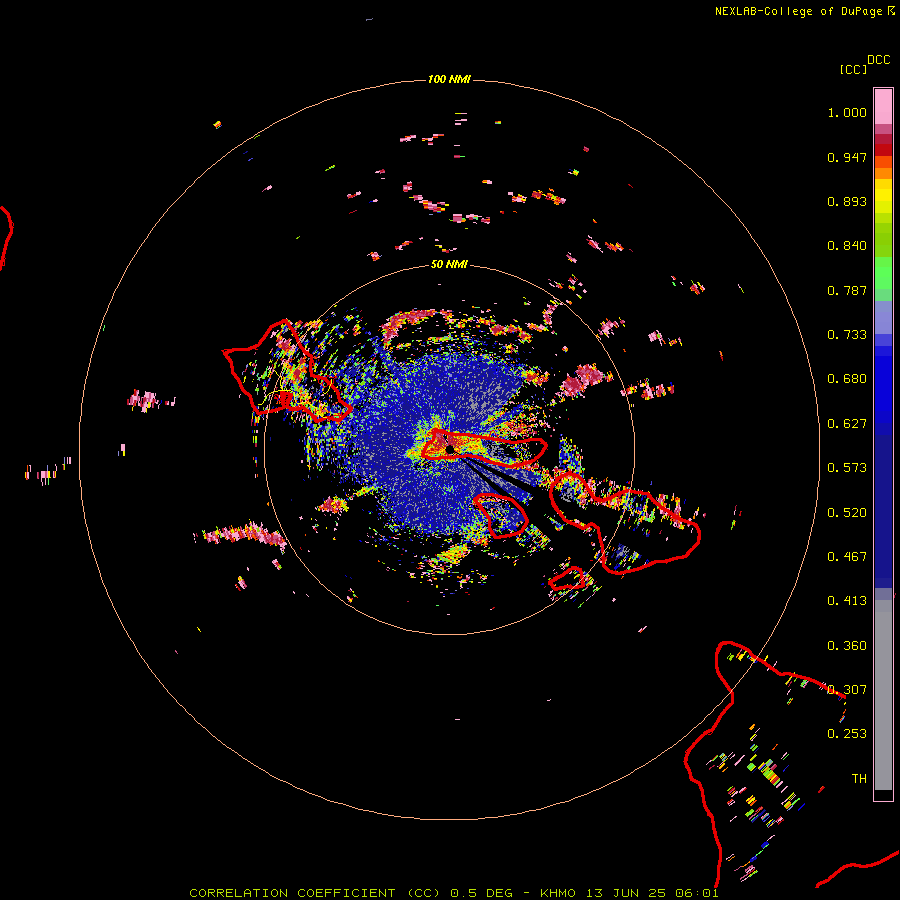Select the pink top segment of the color bar
The image size is (900, 900).
(x=883, y=107)
